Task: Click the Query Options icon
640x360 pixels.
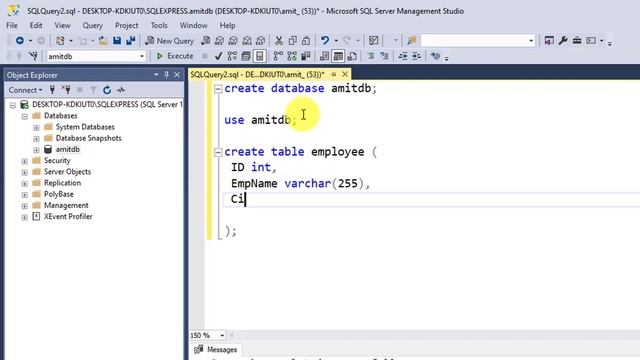Action: pyautogui.click(x=246, y=56)
